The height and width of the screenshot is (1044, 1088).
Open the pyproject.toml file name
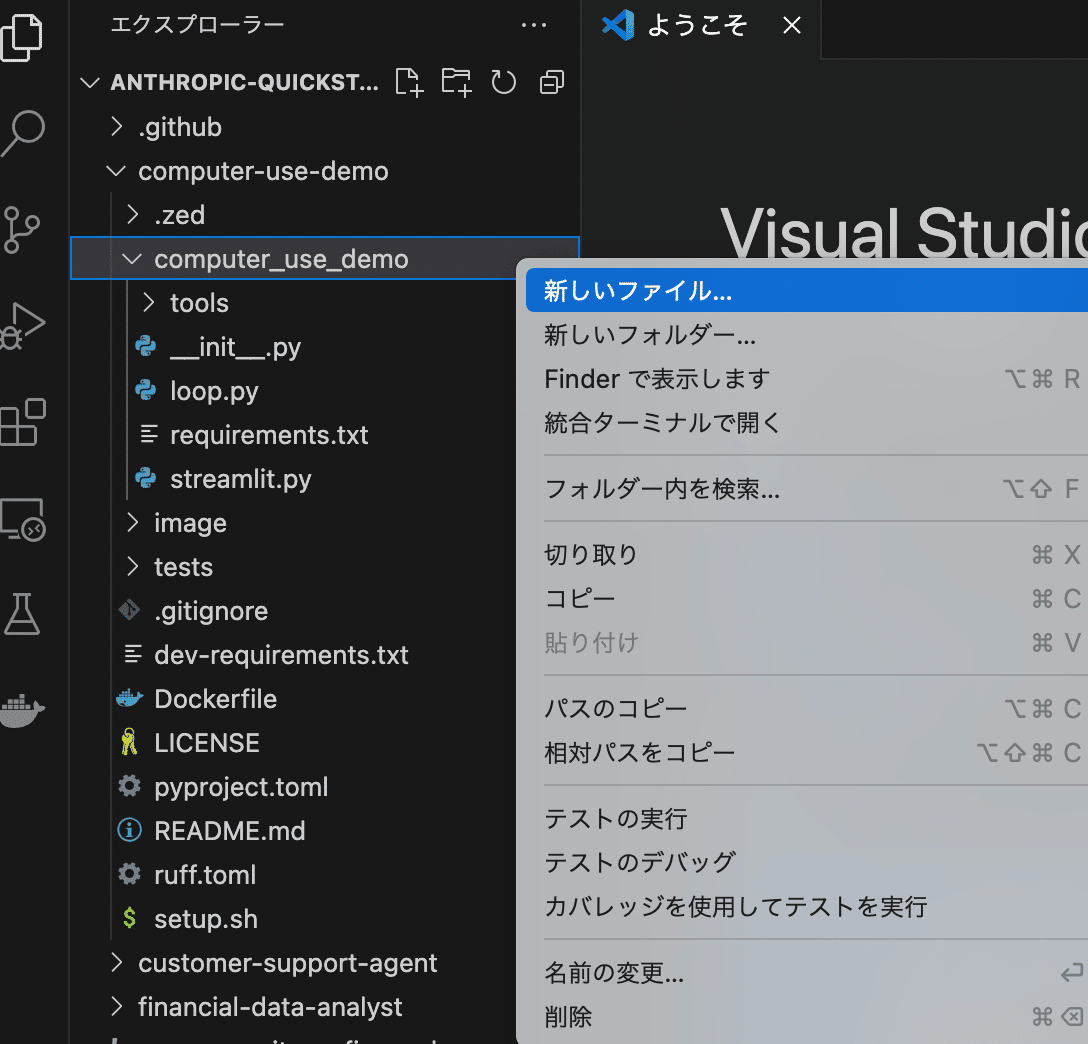click(x=241, y=787)
